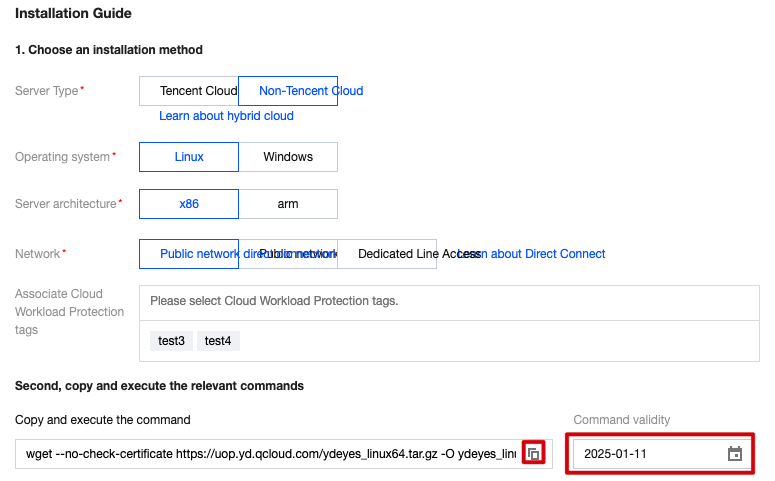Click the test4 tag
Viewport: 775px width, 481px height.
[218, 341]
